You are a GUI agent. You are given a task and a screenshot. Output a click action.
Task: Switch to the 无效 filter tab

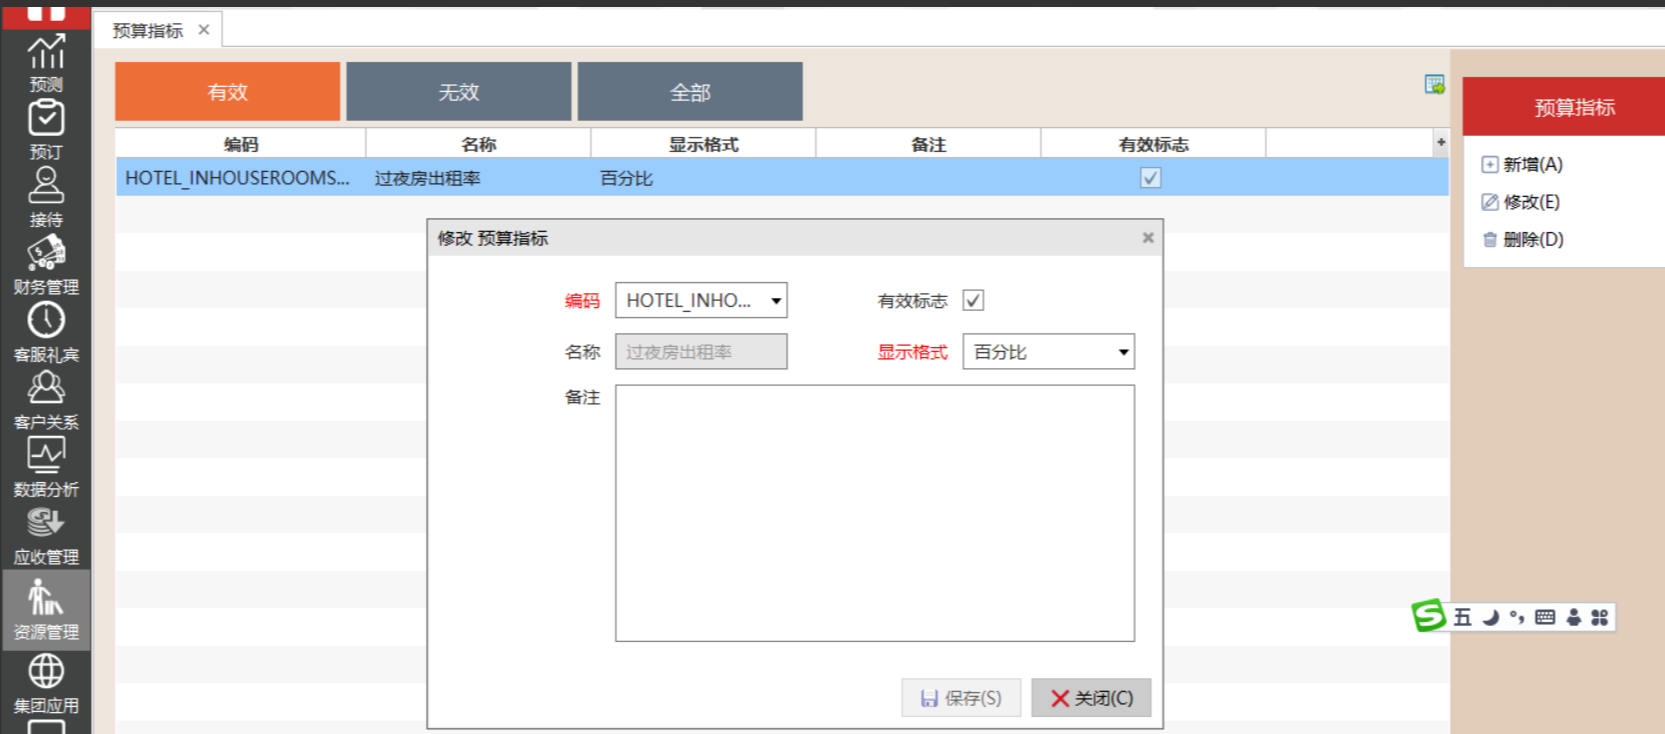[x=459, y=92]
